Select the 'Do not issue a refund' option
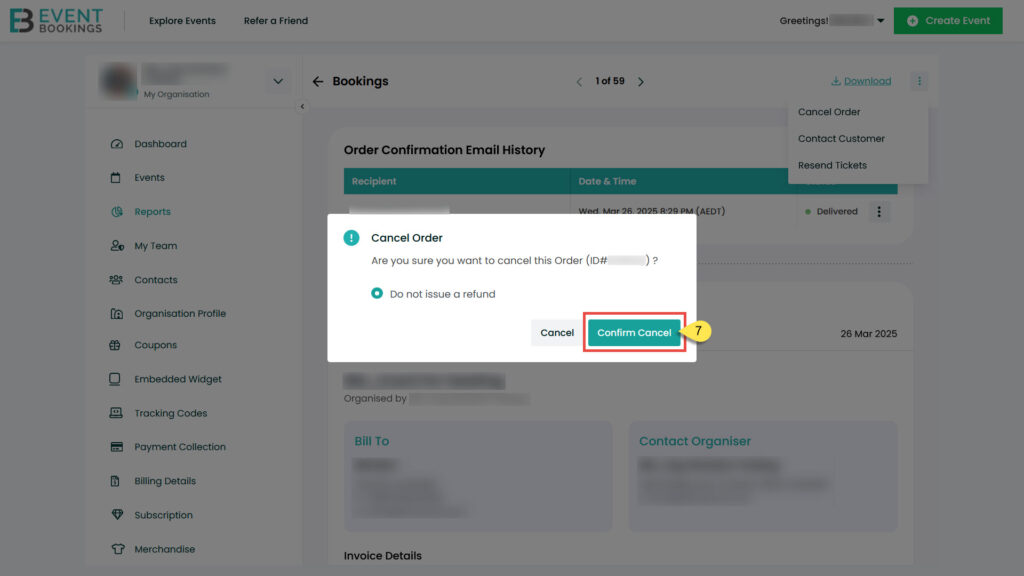The width and height of the screenshot is (1024, 576). click(x=377, y=294)
